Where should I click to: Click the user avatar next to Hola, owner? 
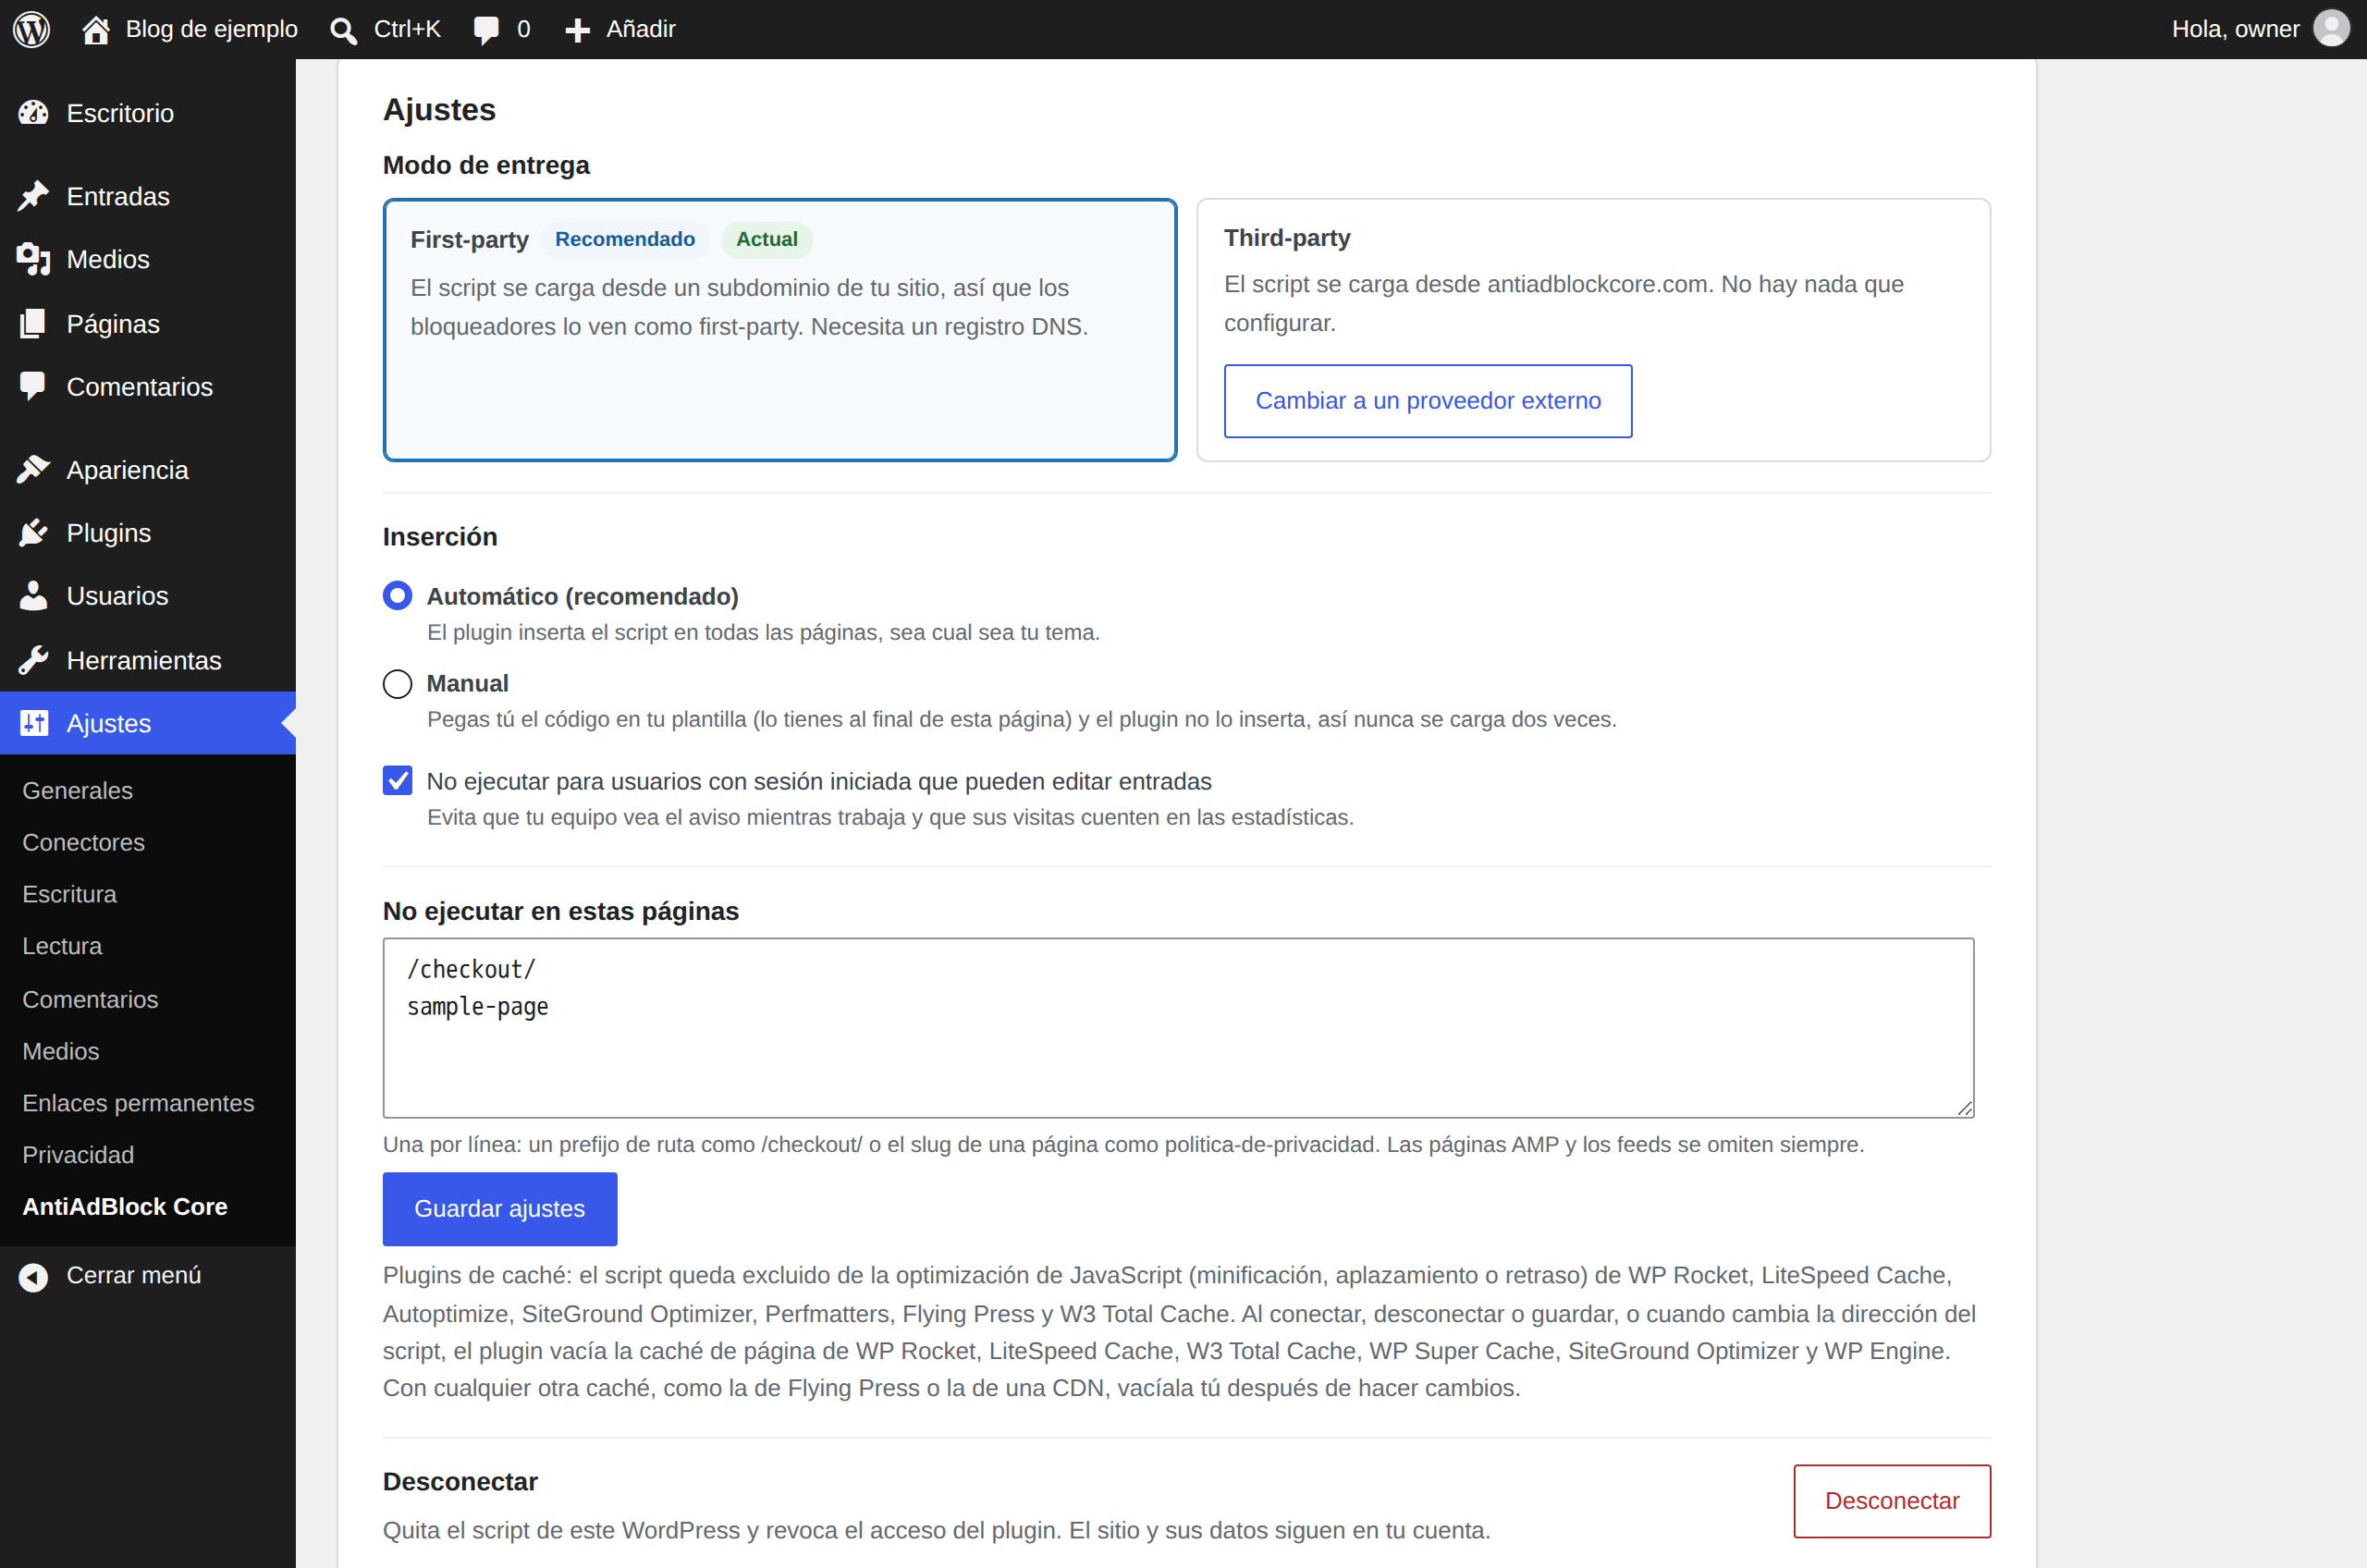[2331, 29]
